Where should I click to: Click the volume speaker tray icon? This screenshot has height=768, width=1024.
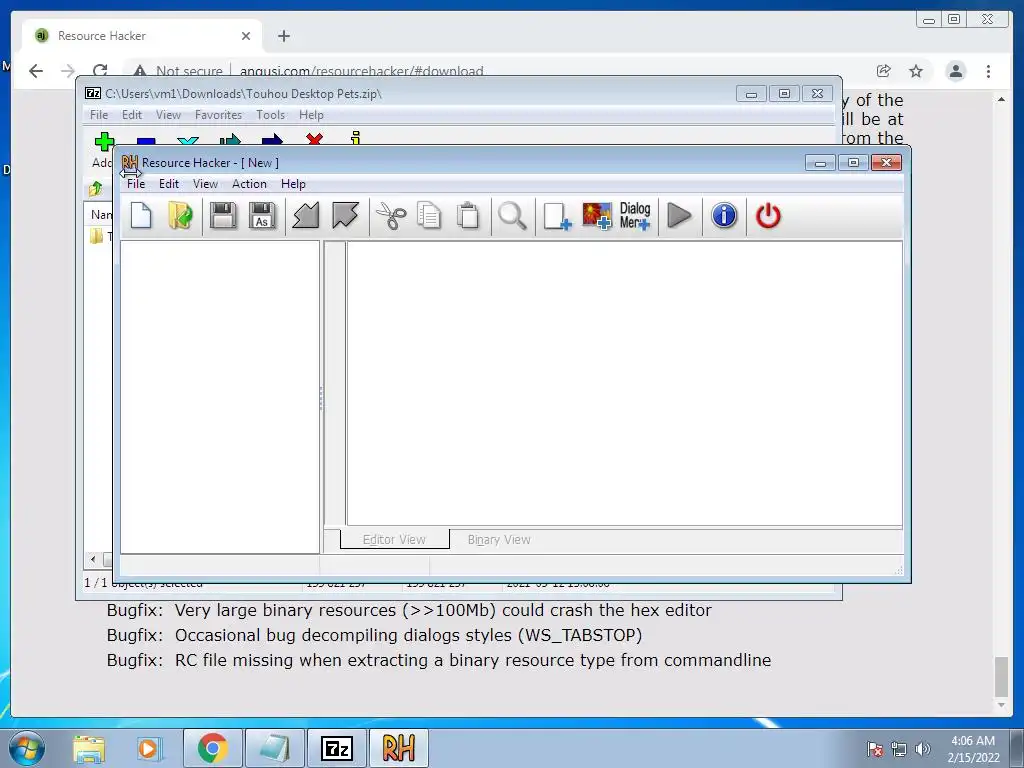pyautogui.click(x=922, y=748)
